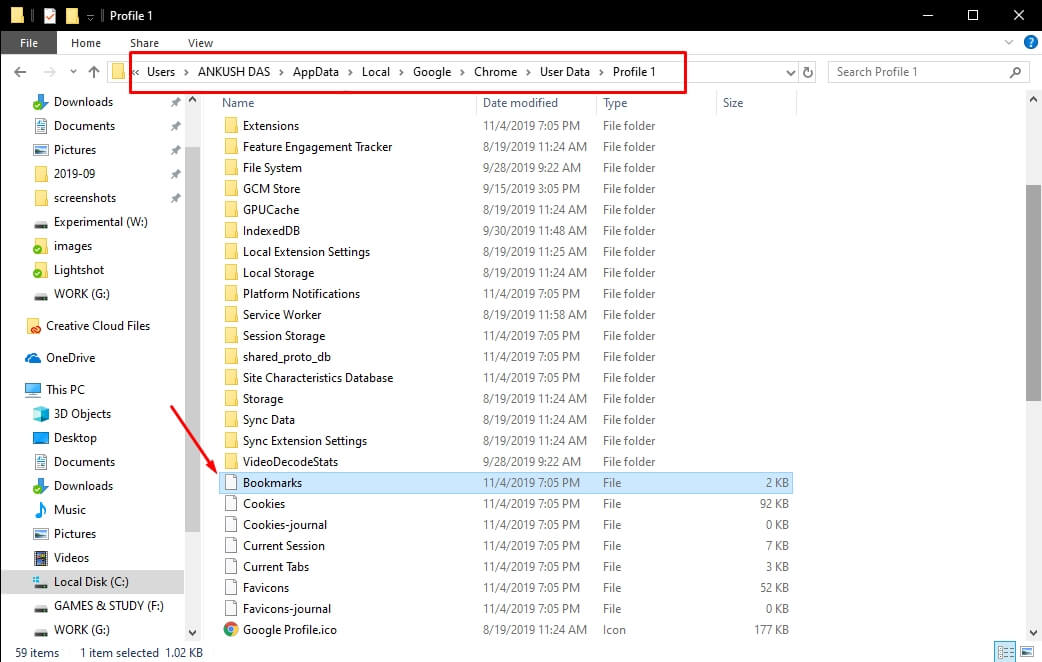Click the Properties icon in the title bar
The width and height of the screenshot is (1042, 662).
tap(48, 16)
